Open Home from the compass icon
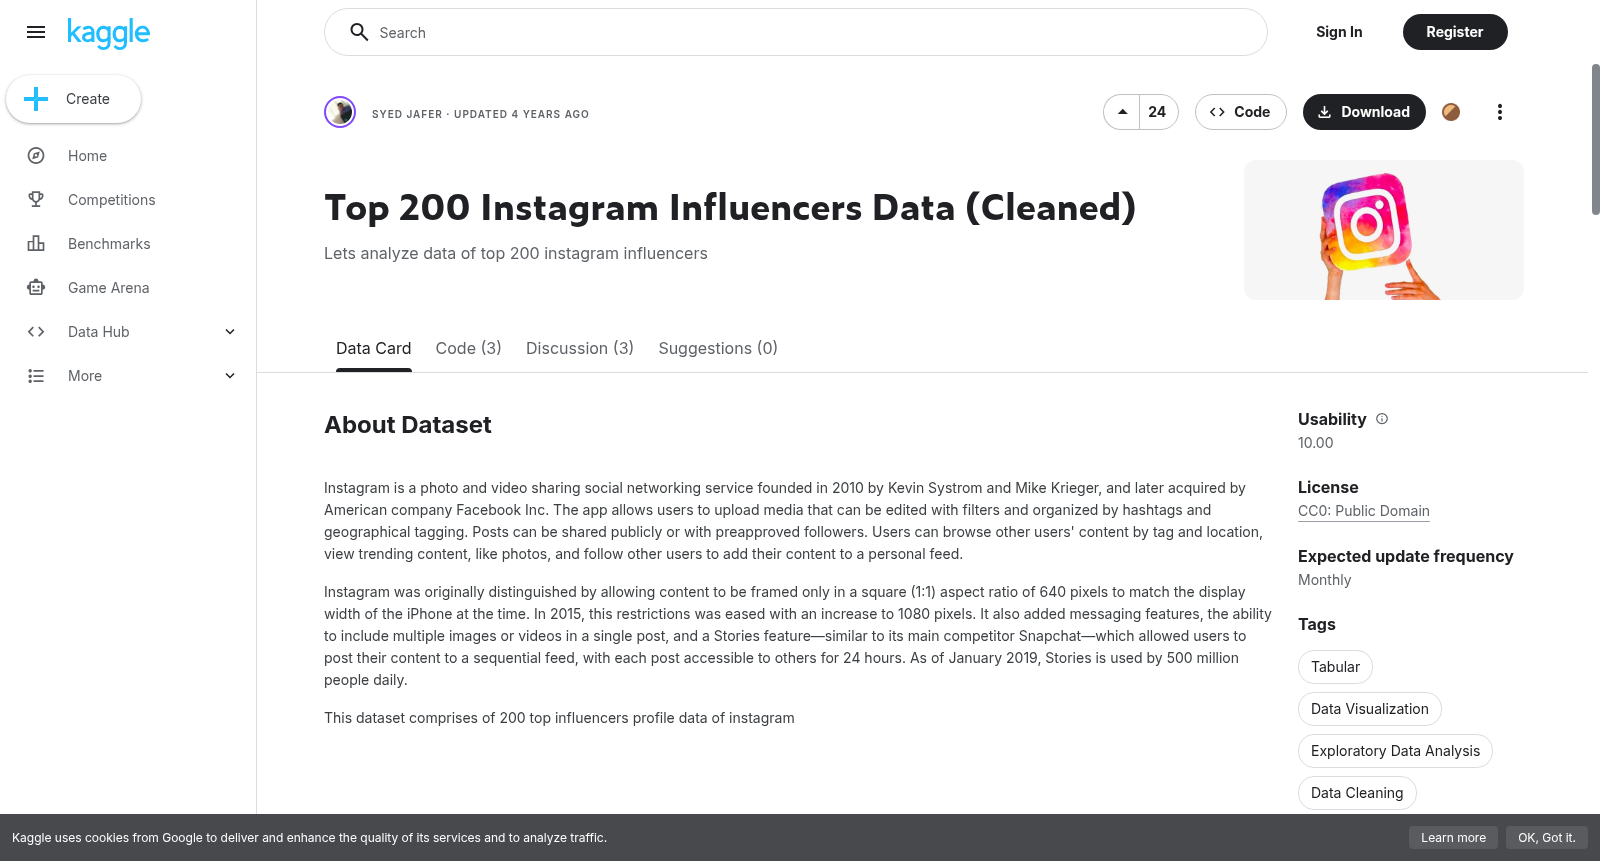Screen dimensions: 1600x861 click(36, 156)
